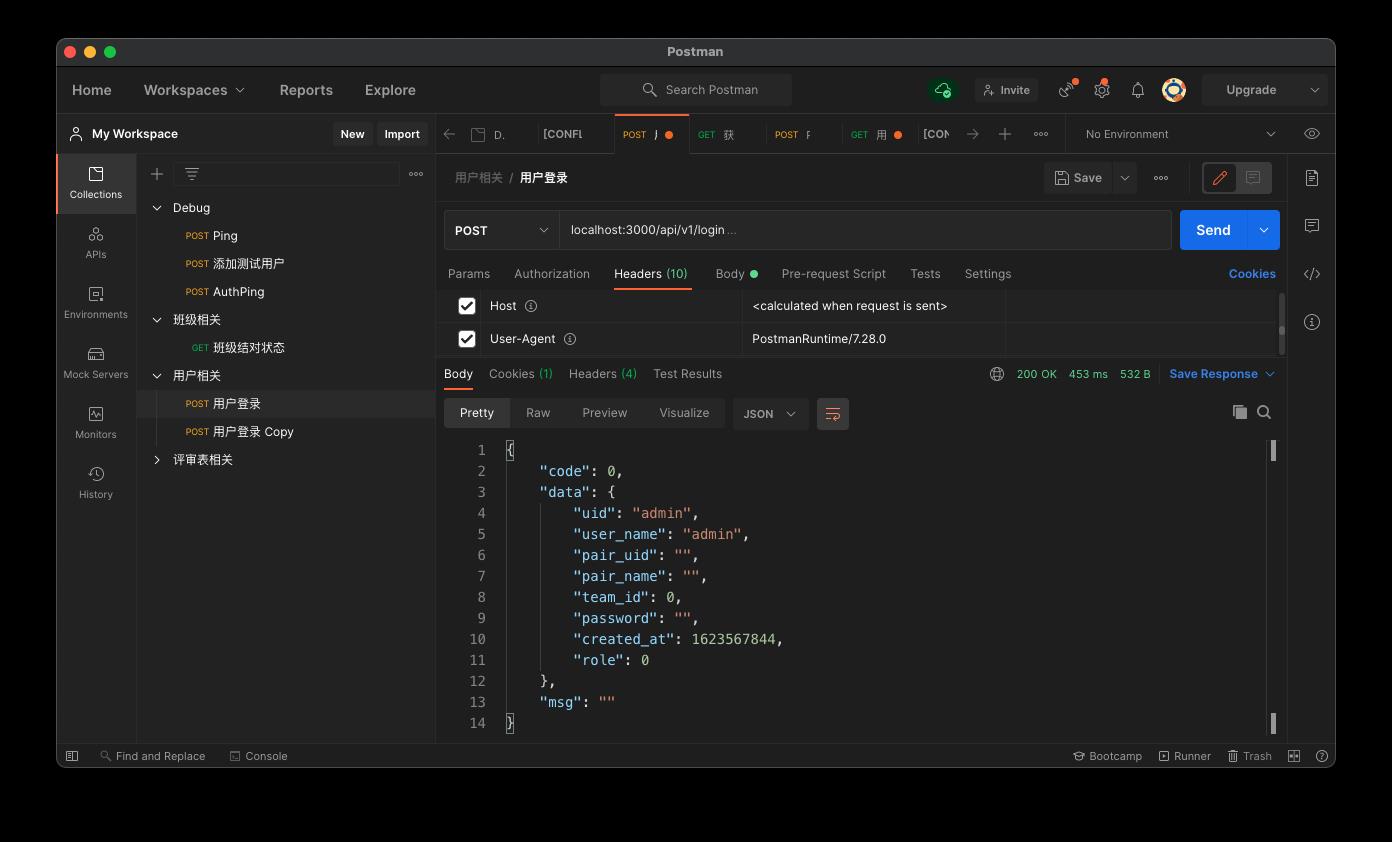Click the request URL input field
Viewport: 1392px width, 842px height.
pyautogui.click(x=865, y=230)
